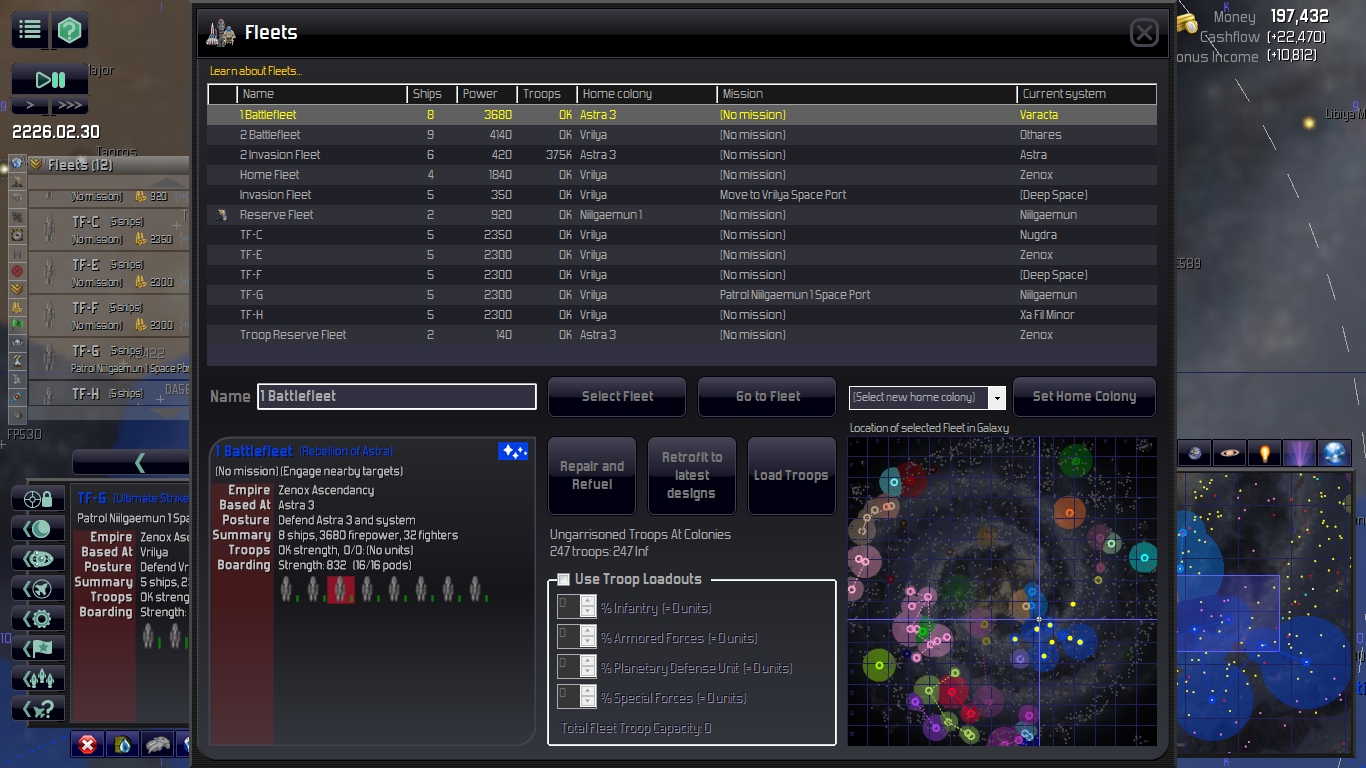The width and height of the screenshot is (1366, 768).
Task: Click the cycle star flag icon
Action: point(38,648)
